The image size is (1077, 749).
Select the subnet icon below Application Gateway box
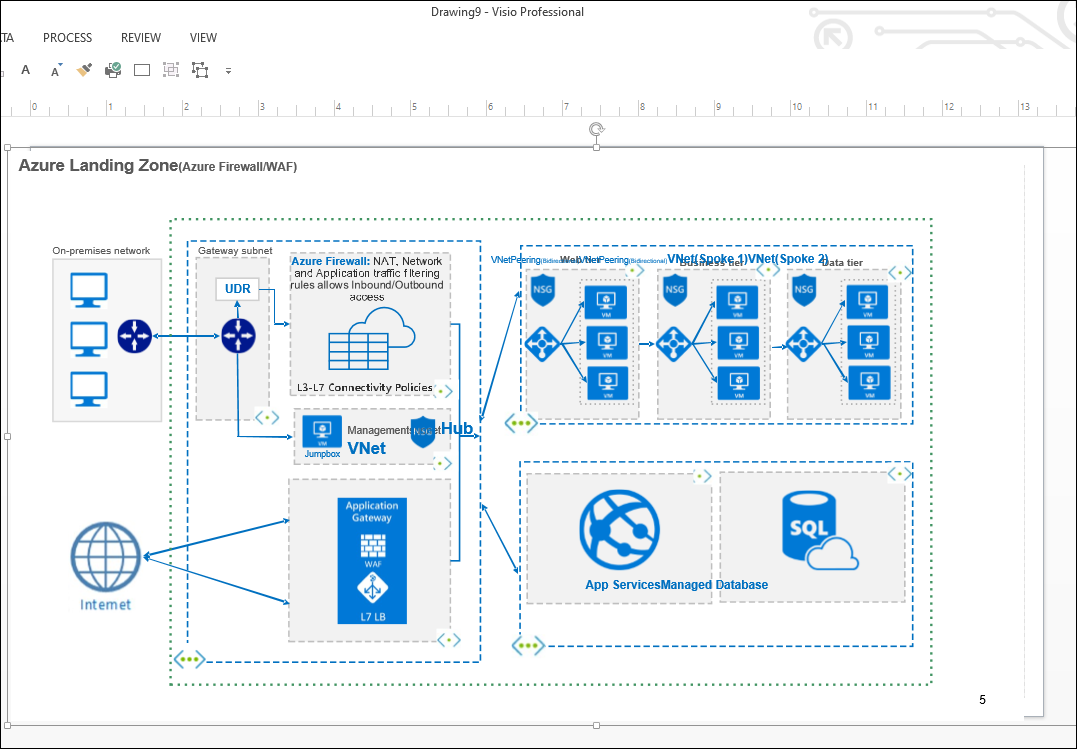[449, 640]
